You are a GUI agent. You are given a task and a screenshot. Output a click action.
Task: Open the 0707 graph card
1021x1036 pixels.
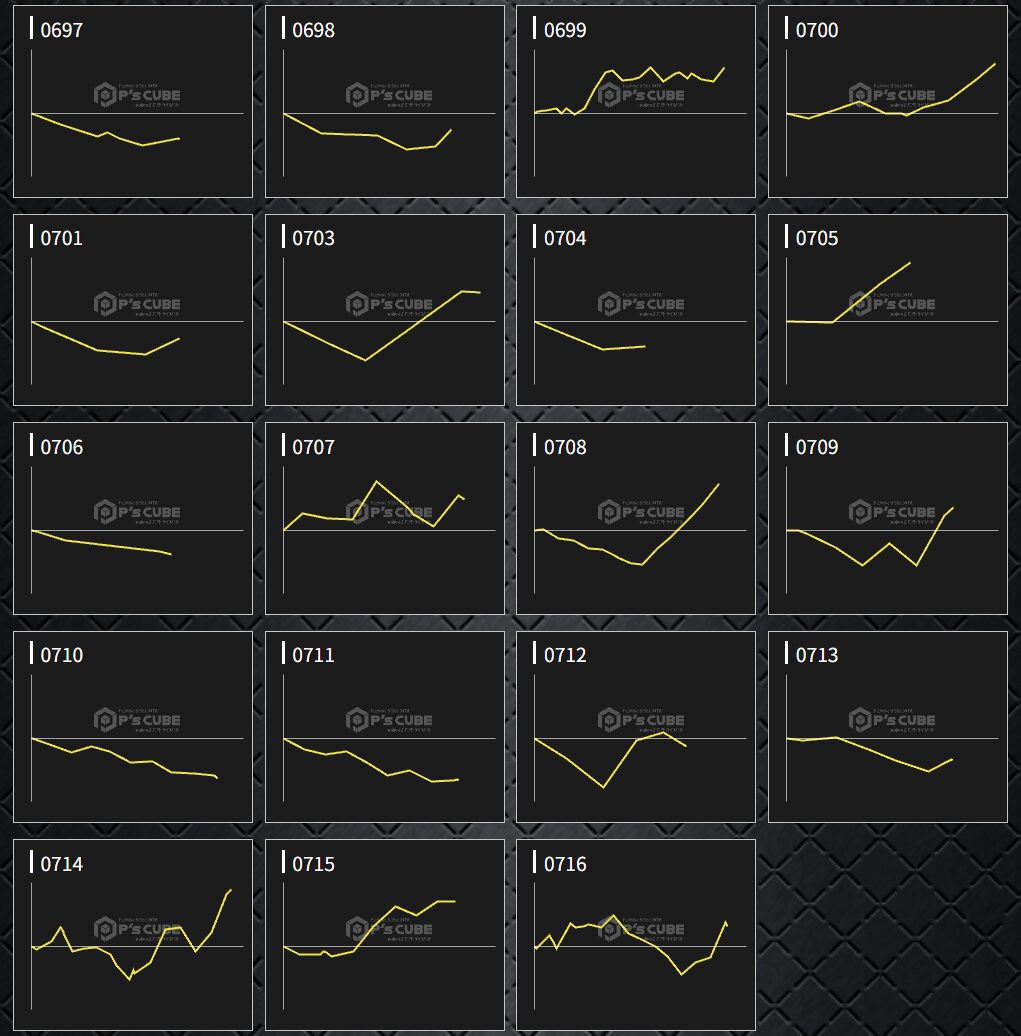(x=385, y=518)
